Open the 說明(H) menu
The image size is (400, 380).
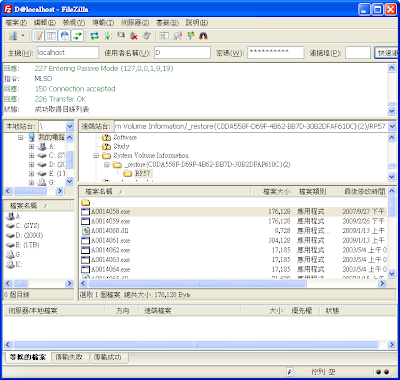coord(197,23)
